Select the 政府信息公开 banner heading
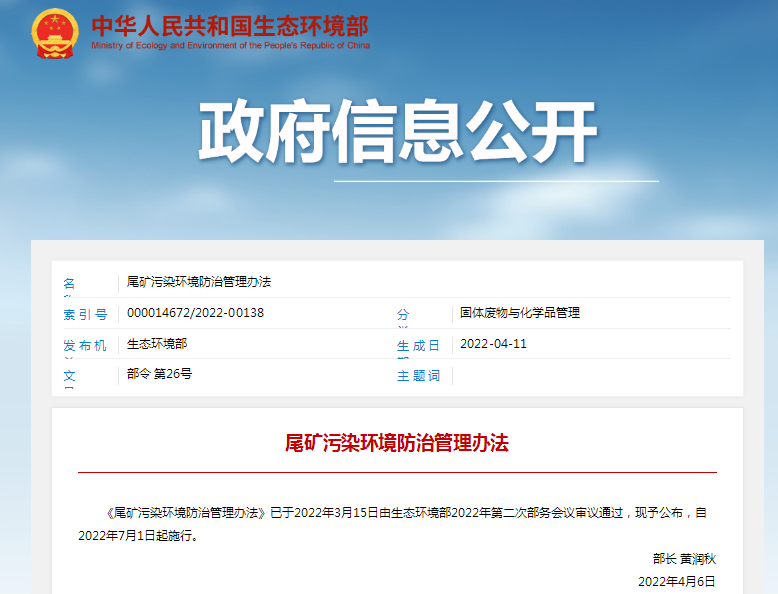 (x=397, y=133)
